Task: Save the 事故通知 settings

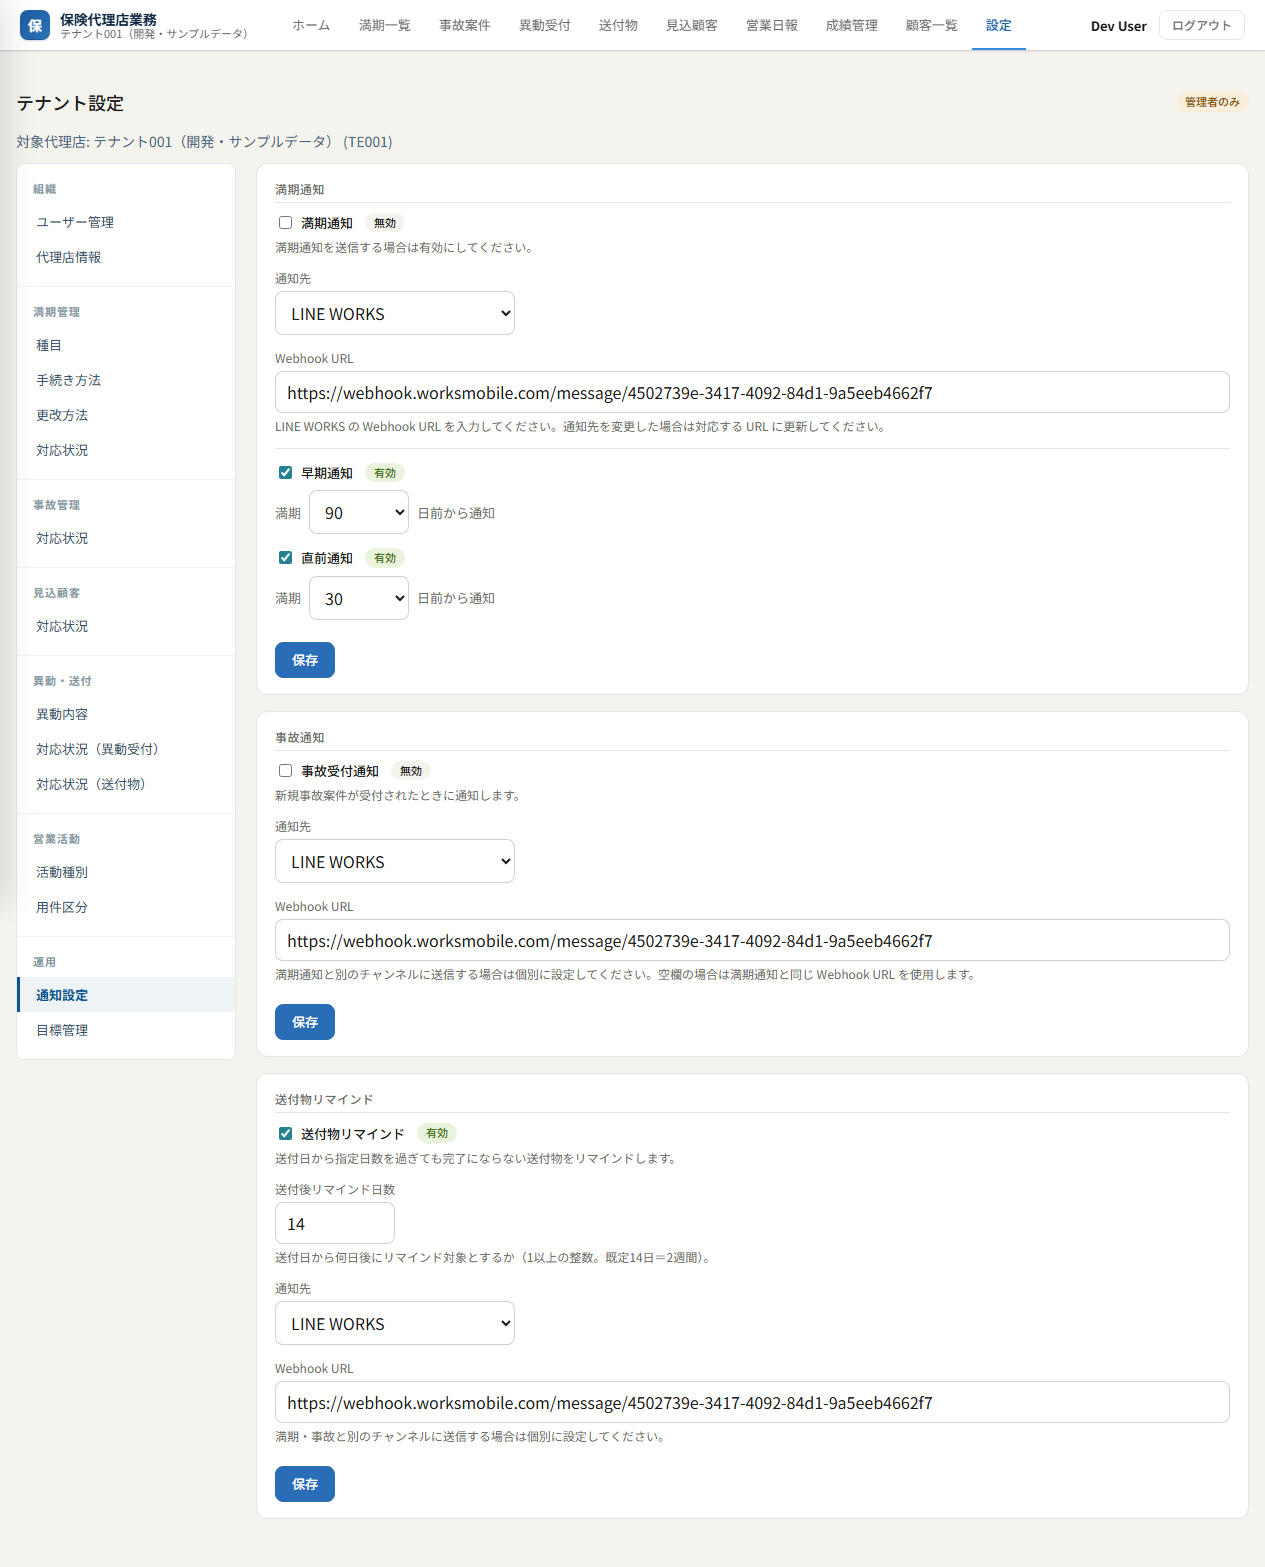Action: pyautogui.click(x=305, y=1022)
